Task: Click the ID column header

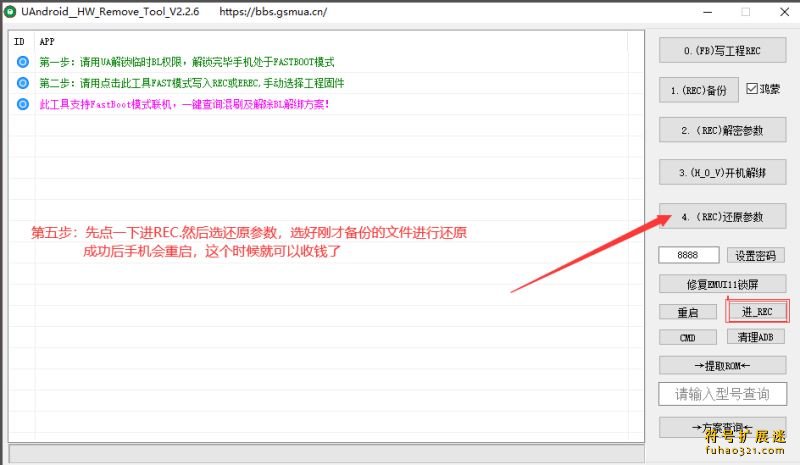Action: 19,41
